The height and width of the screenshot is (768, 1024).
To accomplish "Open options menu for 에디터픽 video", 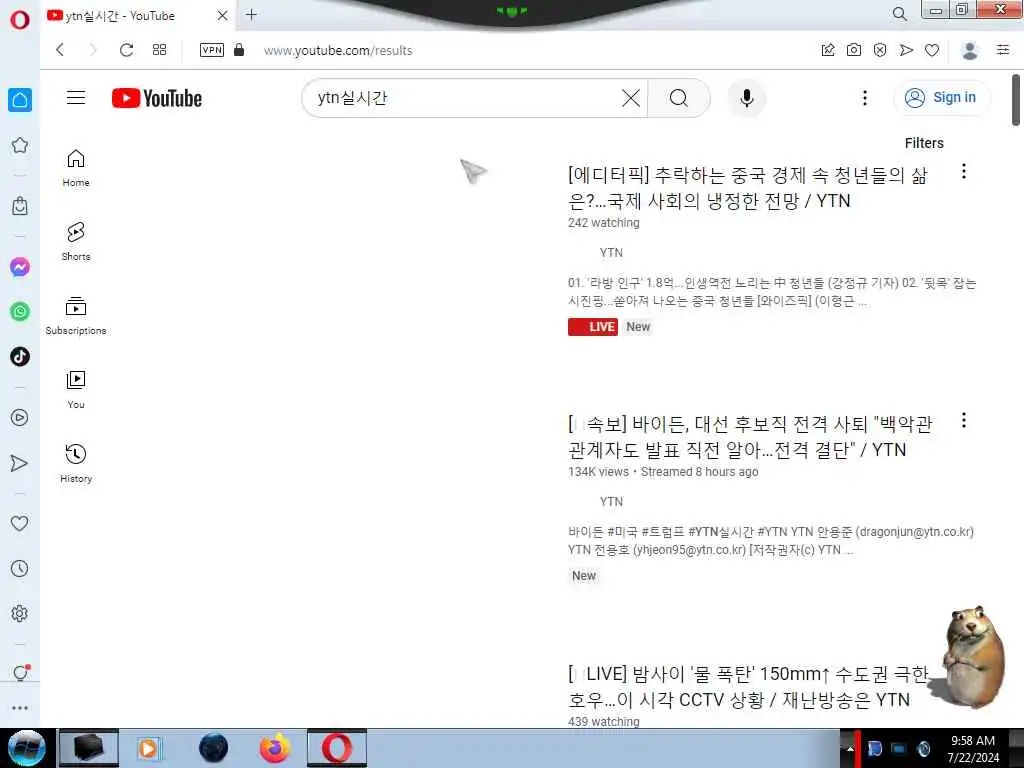I will (963, 171).
